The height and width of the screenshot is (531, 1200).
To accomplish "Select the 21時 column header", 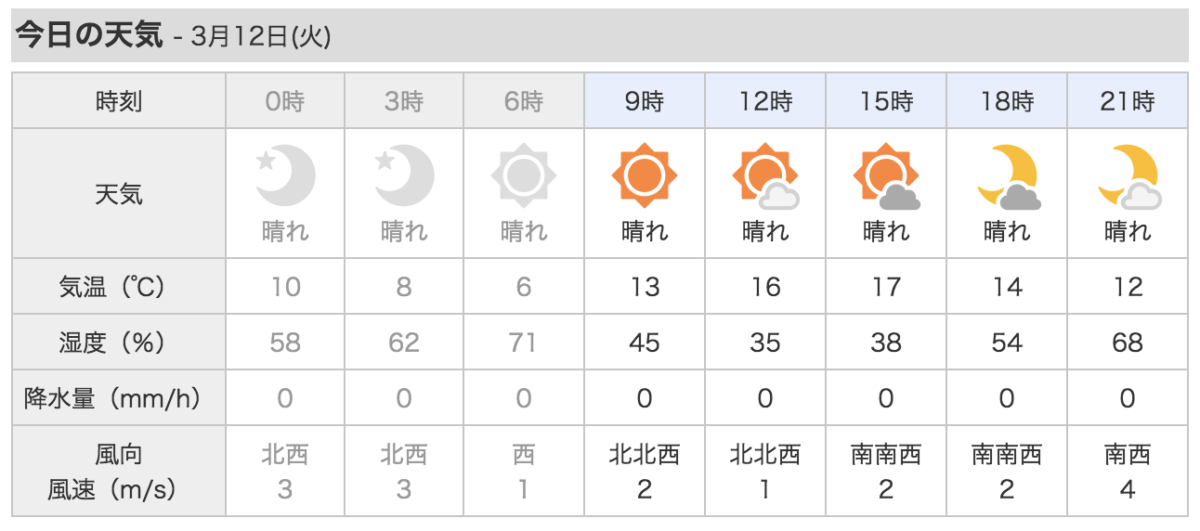I will click(1128, 101).
